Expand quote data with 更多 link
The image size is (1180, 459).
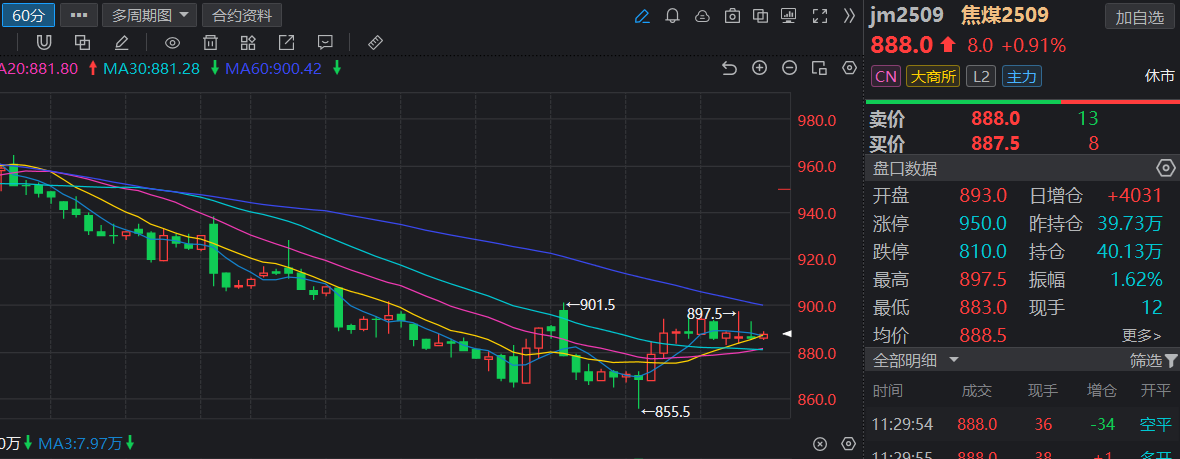point(1141,336)
